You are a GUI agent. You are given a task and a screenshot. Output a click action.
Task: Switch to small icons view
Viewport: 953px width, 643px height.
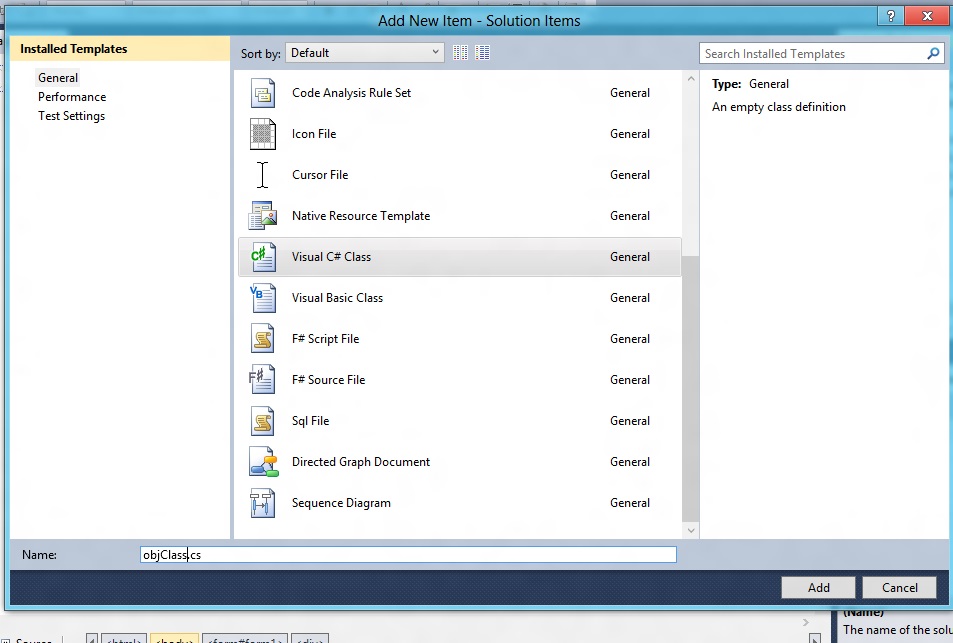coord(461,53)
